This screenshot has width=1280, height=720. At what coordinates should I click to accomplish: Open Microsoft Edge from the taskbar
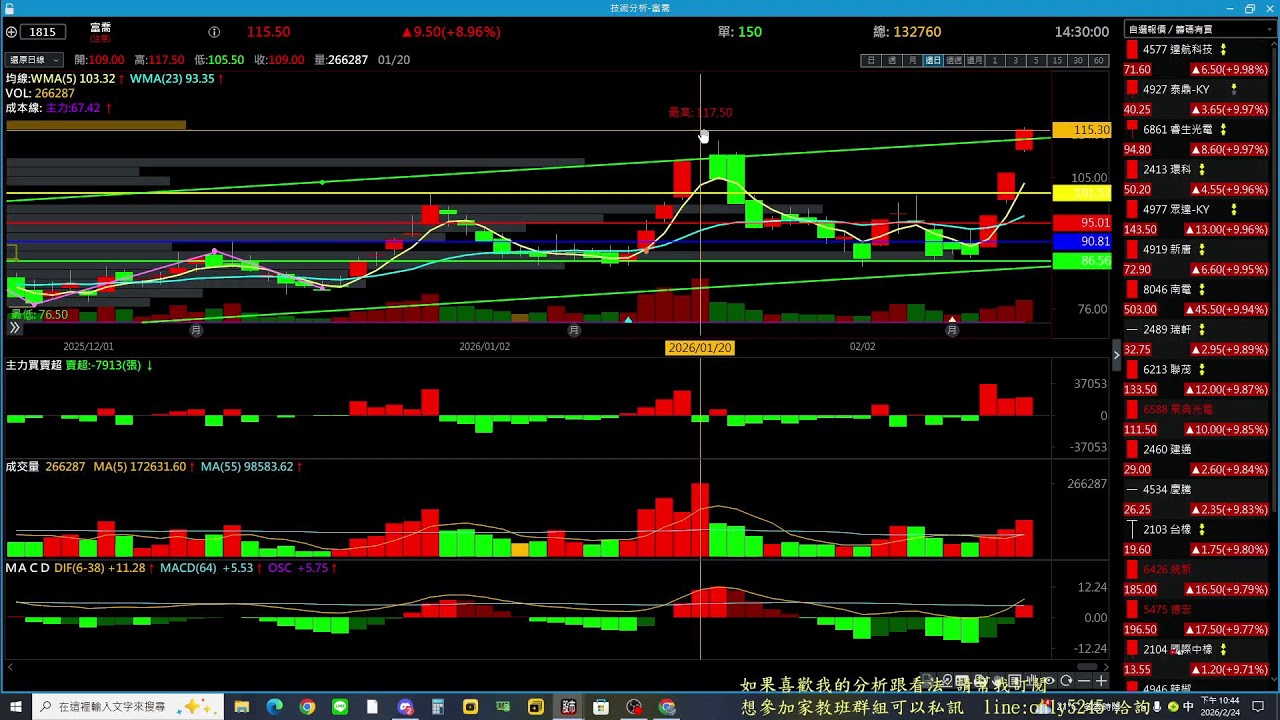274,707
